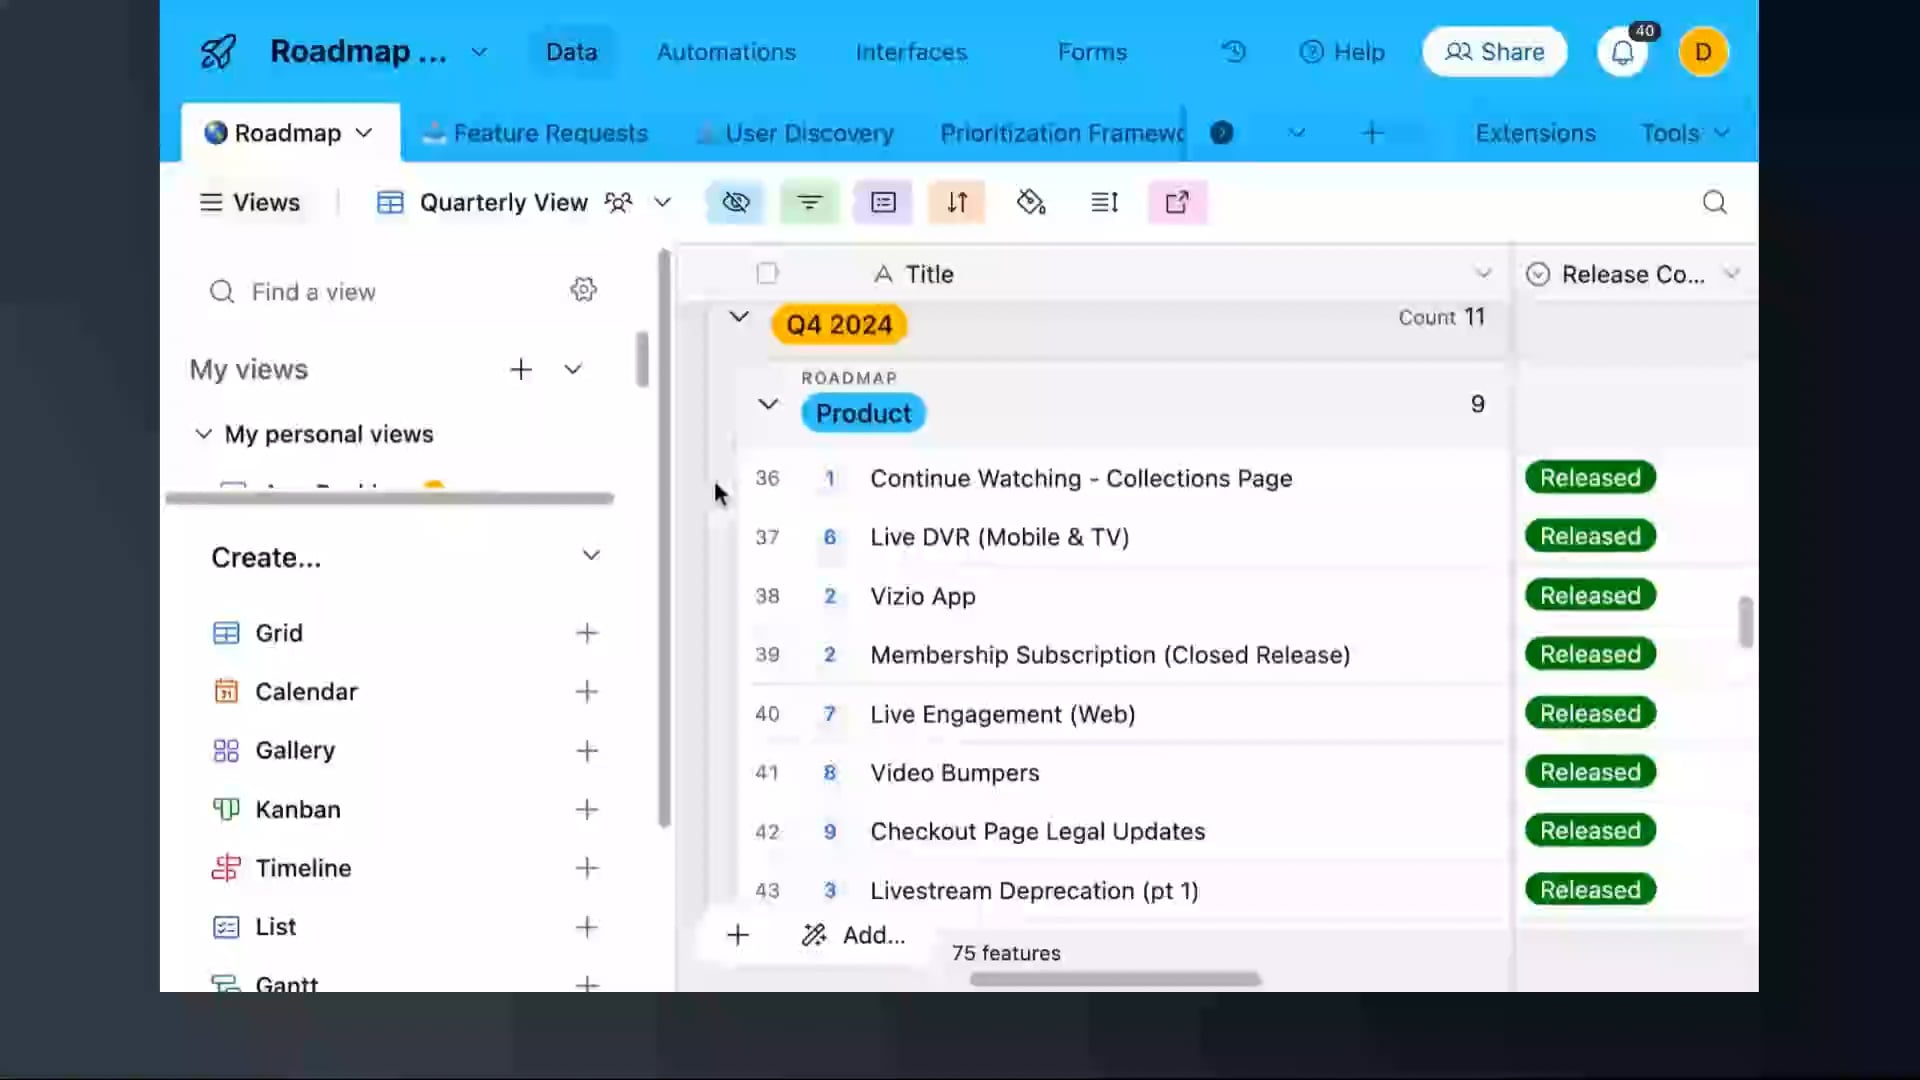Switch to the Feature Requests table tab
This screenshot has width=1920, height=1080.
point(549,133)
